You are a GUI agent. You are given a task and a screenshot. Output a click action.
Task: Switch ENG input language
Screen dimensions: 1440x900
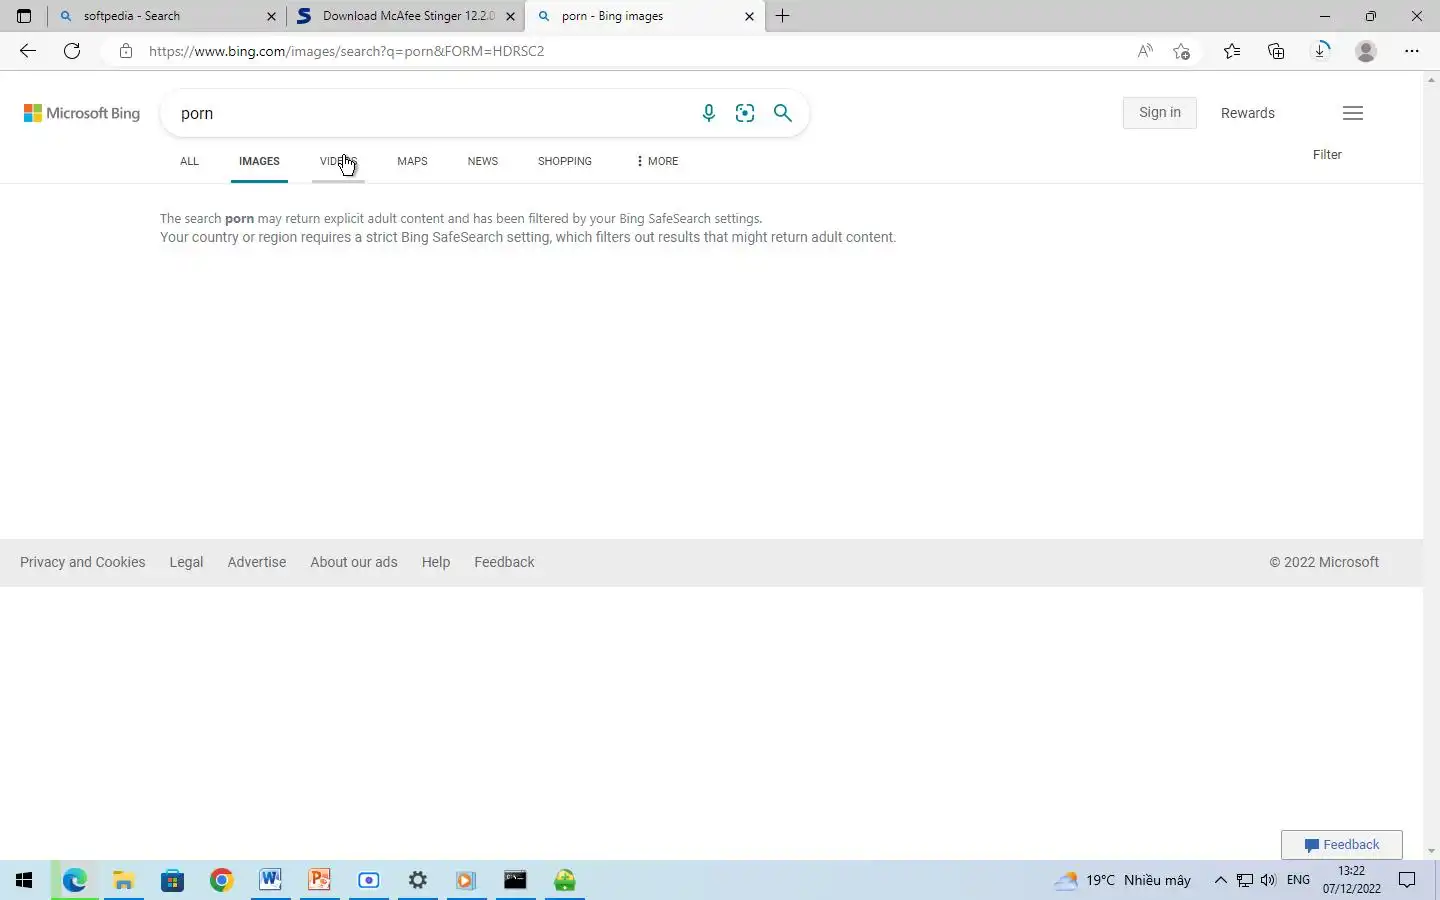[1298, 880]
